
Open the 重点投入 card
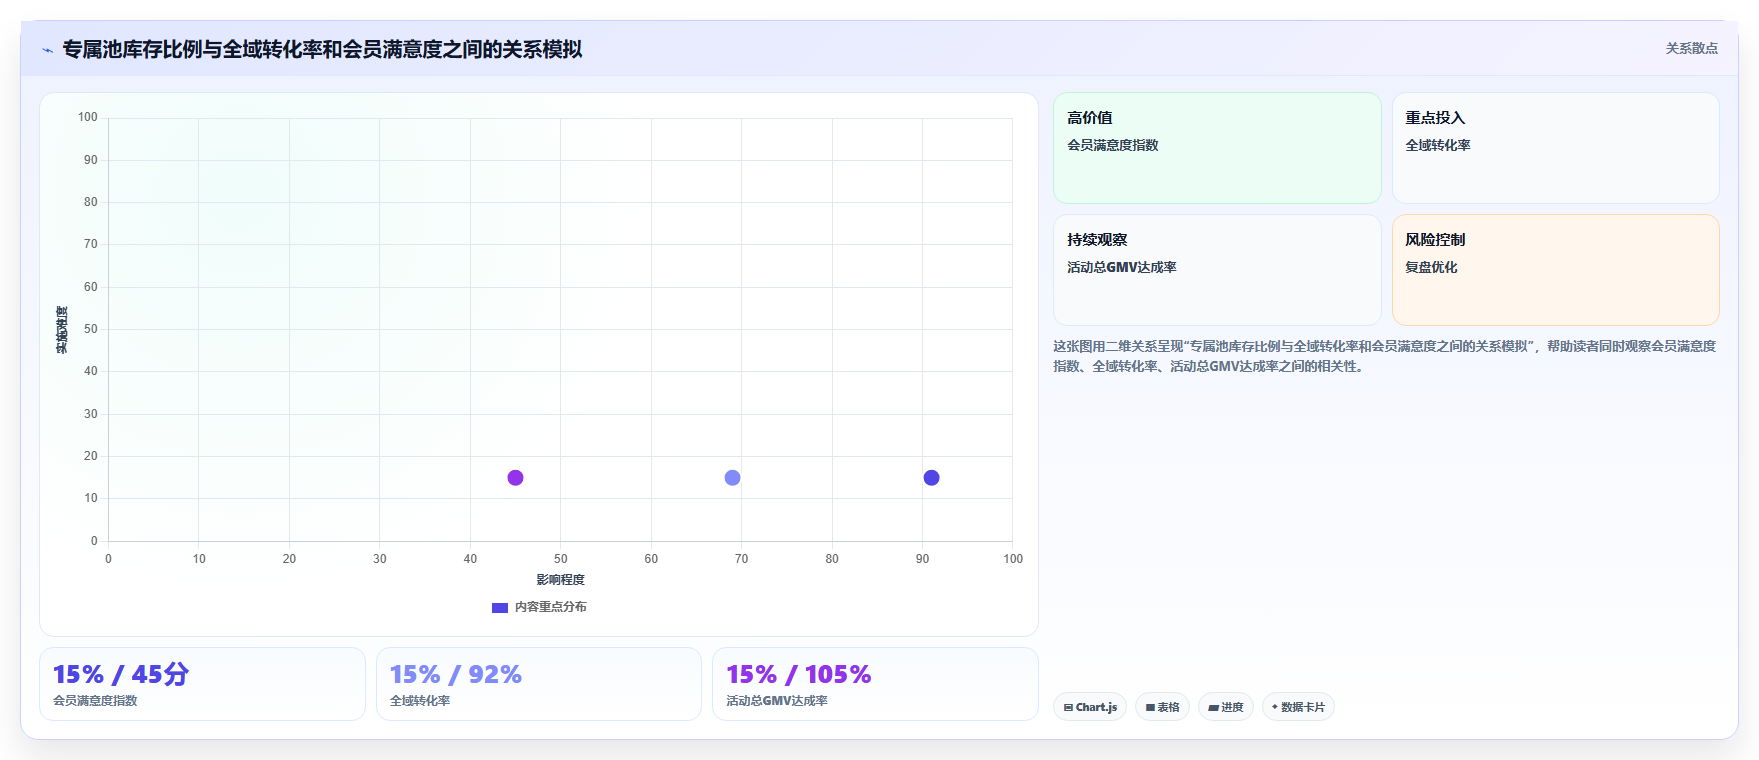(x=1555, y=148)
